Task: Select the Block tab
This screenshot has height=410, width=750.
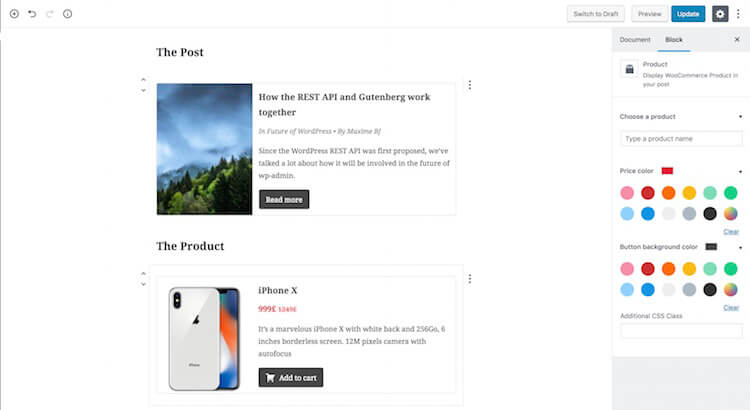Action: tap(673, 40)
